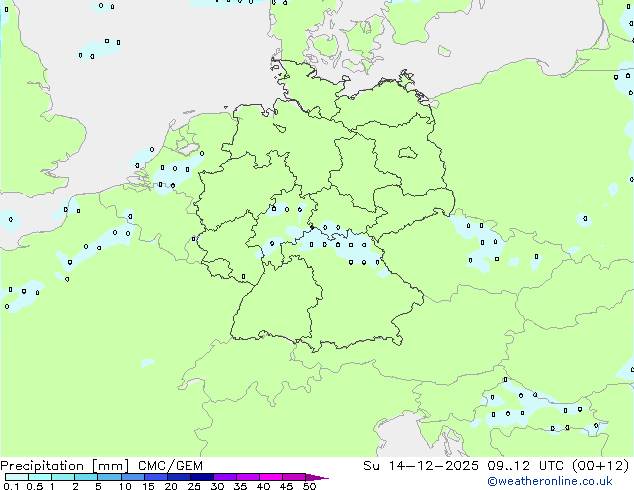Image resolution: width=634 pixels, height=490 pixels.
Task: Click the '[mm]' unit label
Action: (x=110, y=466)
